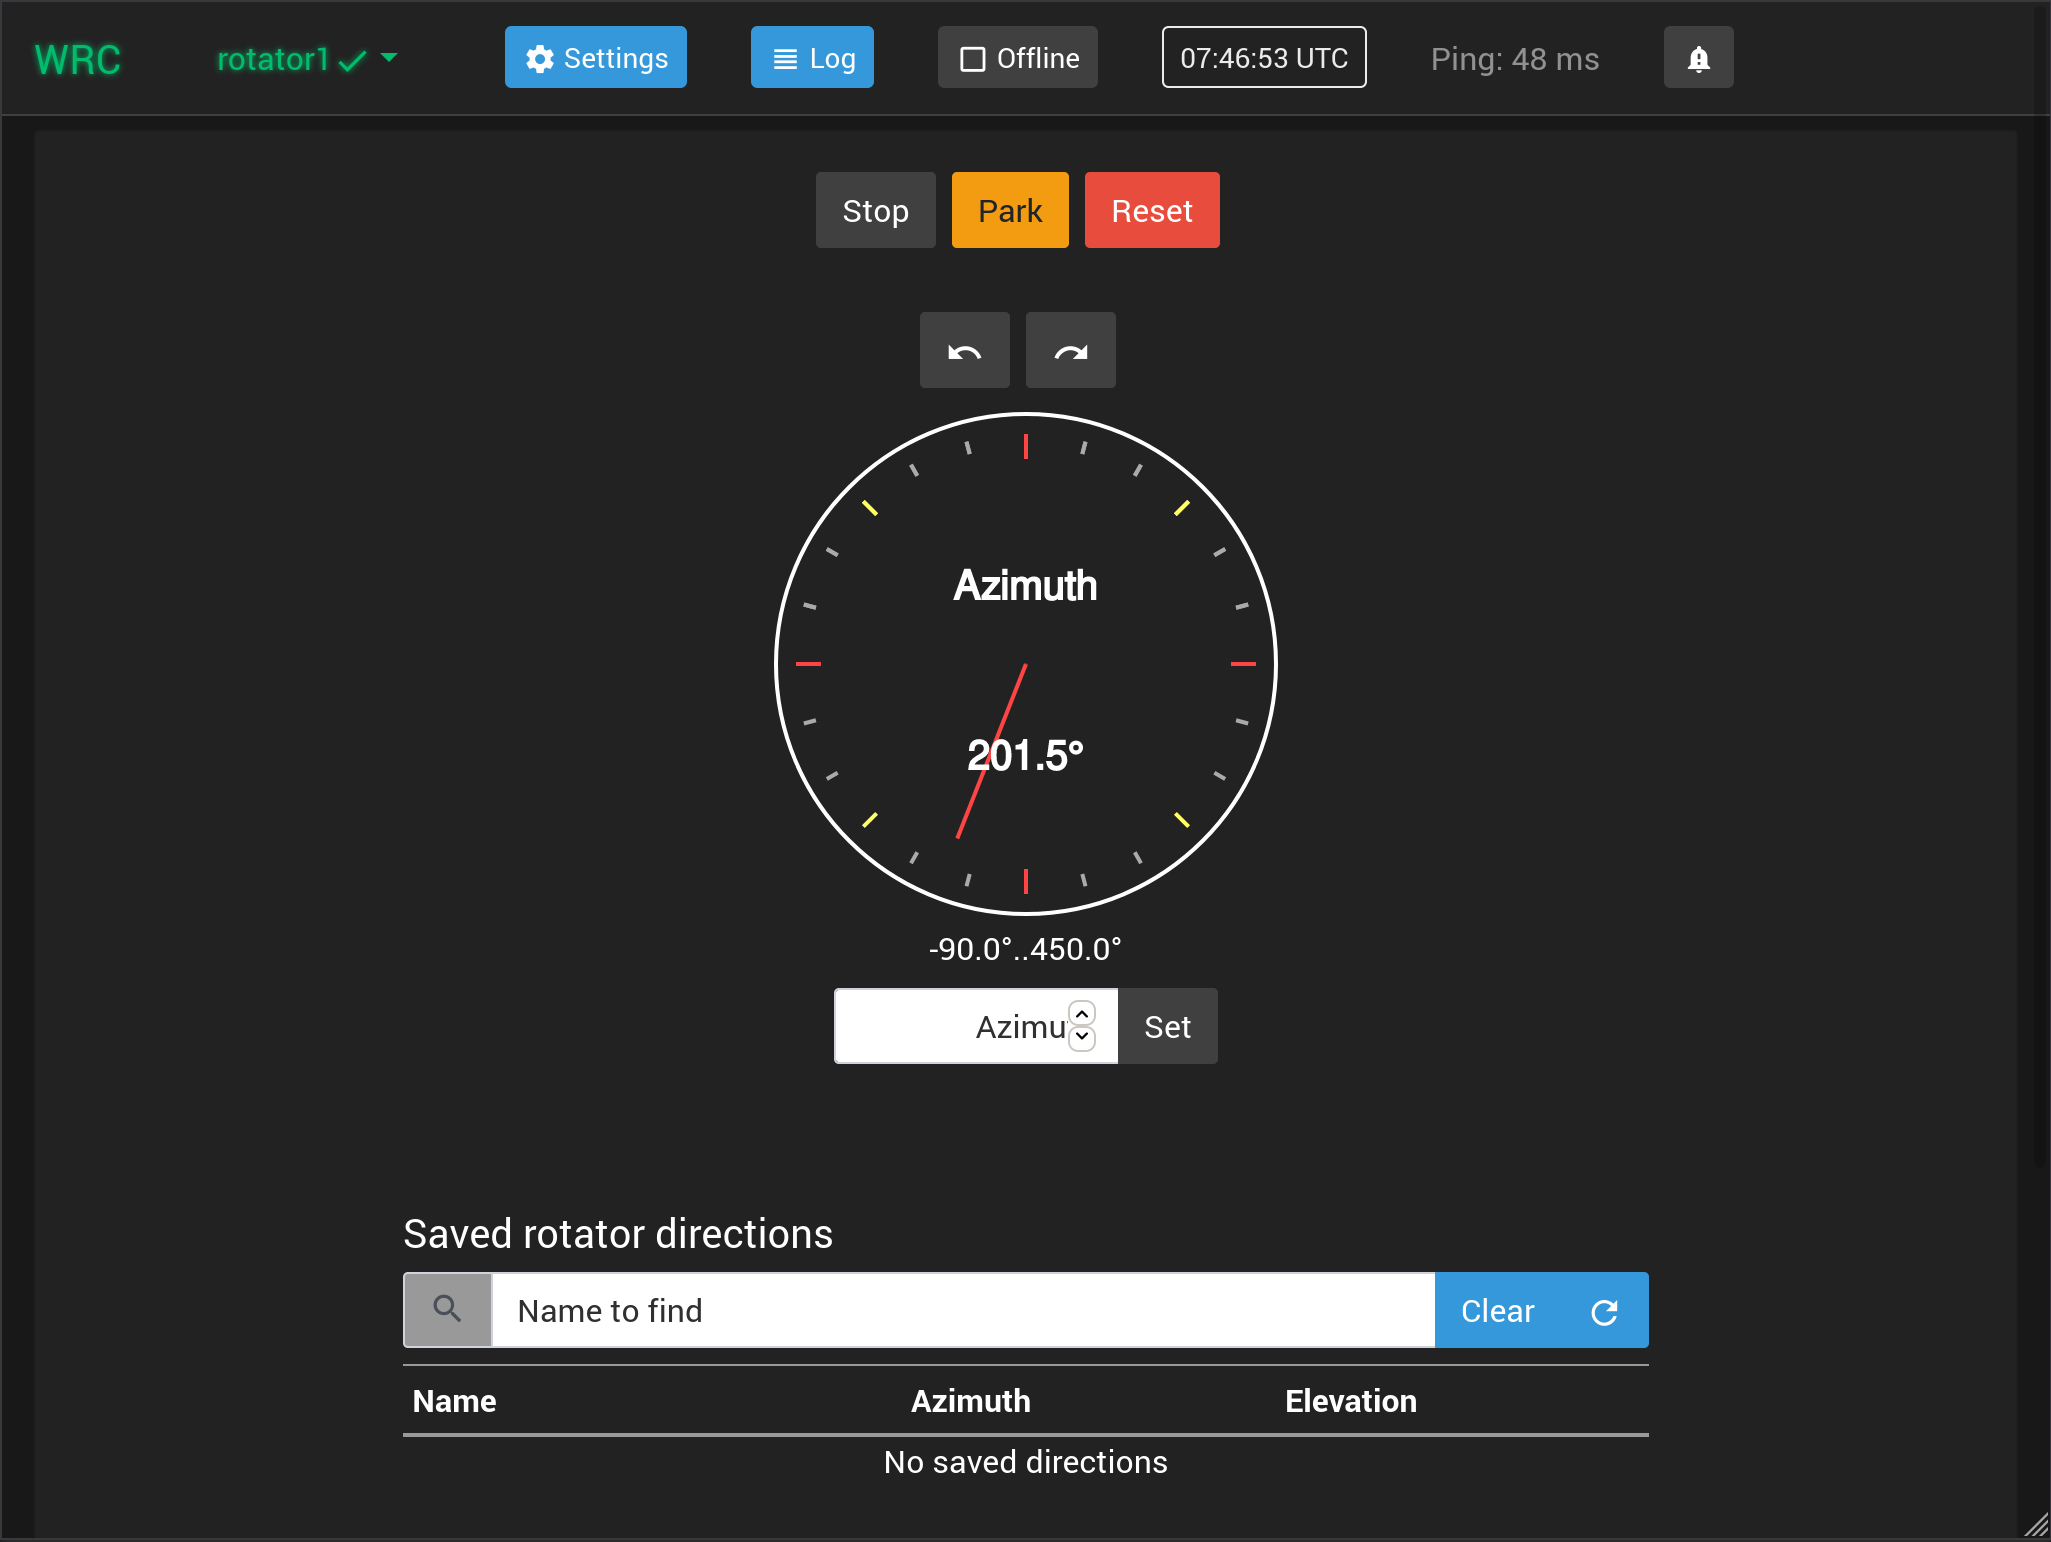Image resolution: width=2051 pixels, height=1542 pixels.
Task: Open Settings with the gear icon
Action: point(541,59)
